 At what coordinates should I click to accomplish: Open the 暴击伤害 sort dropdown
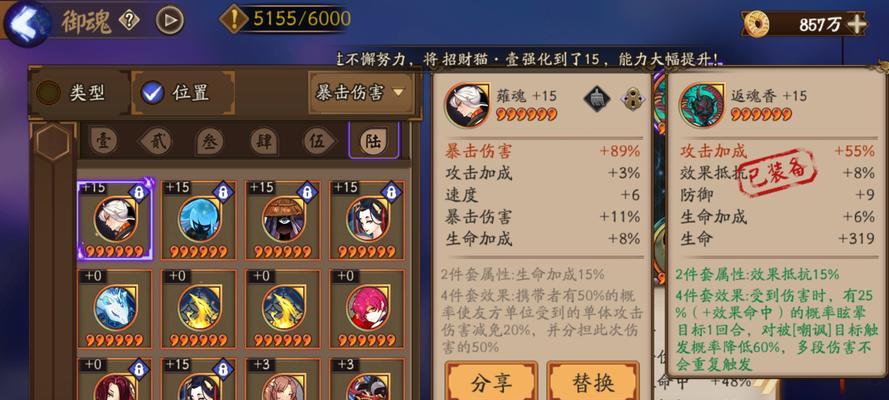tap(360, 92)
